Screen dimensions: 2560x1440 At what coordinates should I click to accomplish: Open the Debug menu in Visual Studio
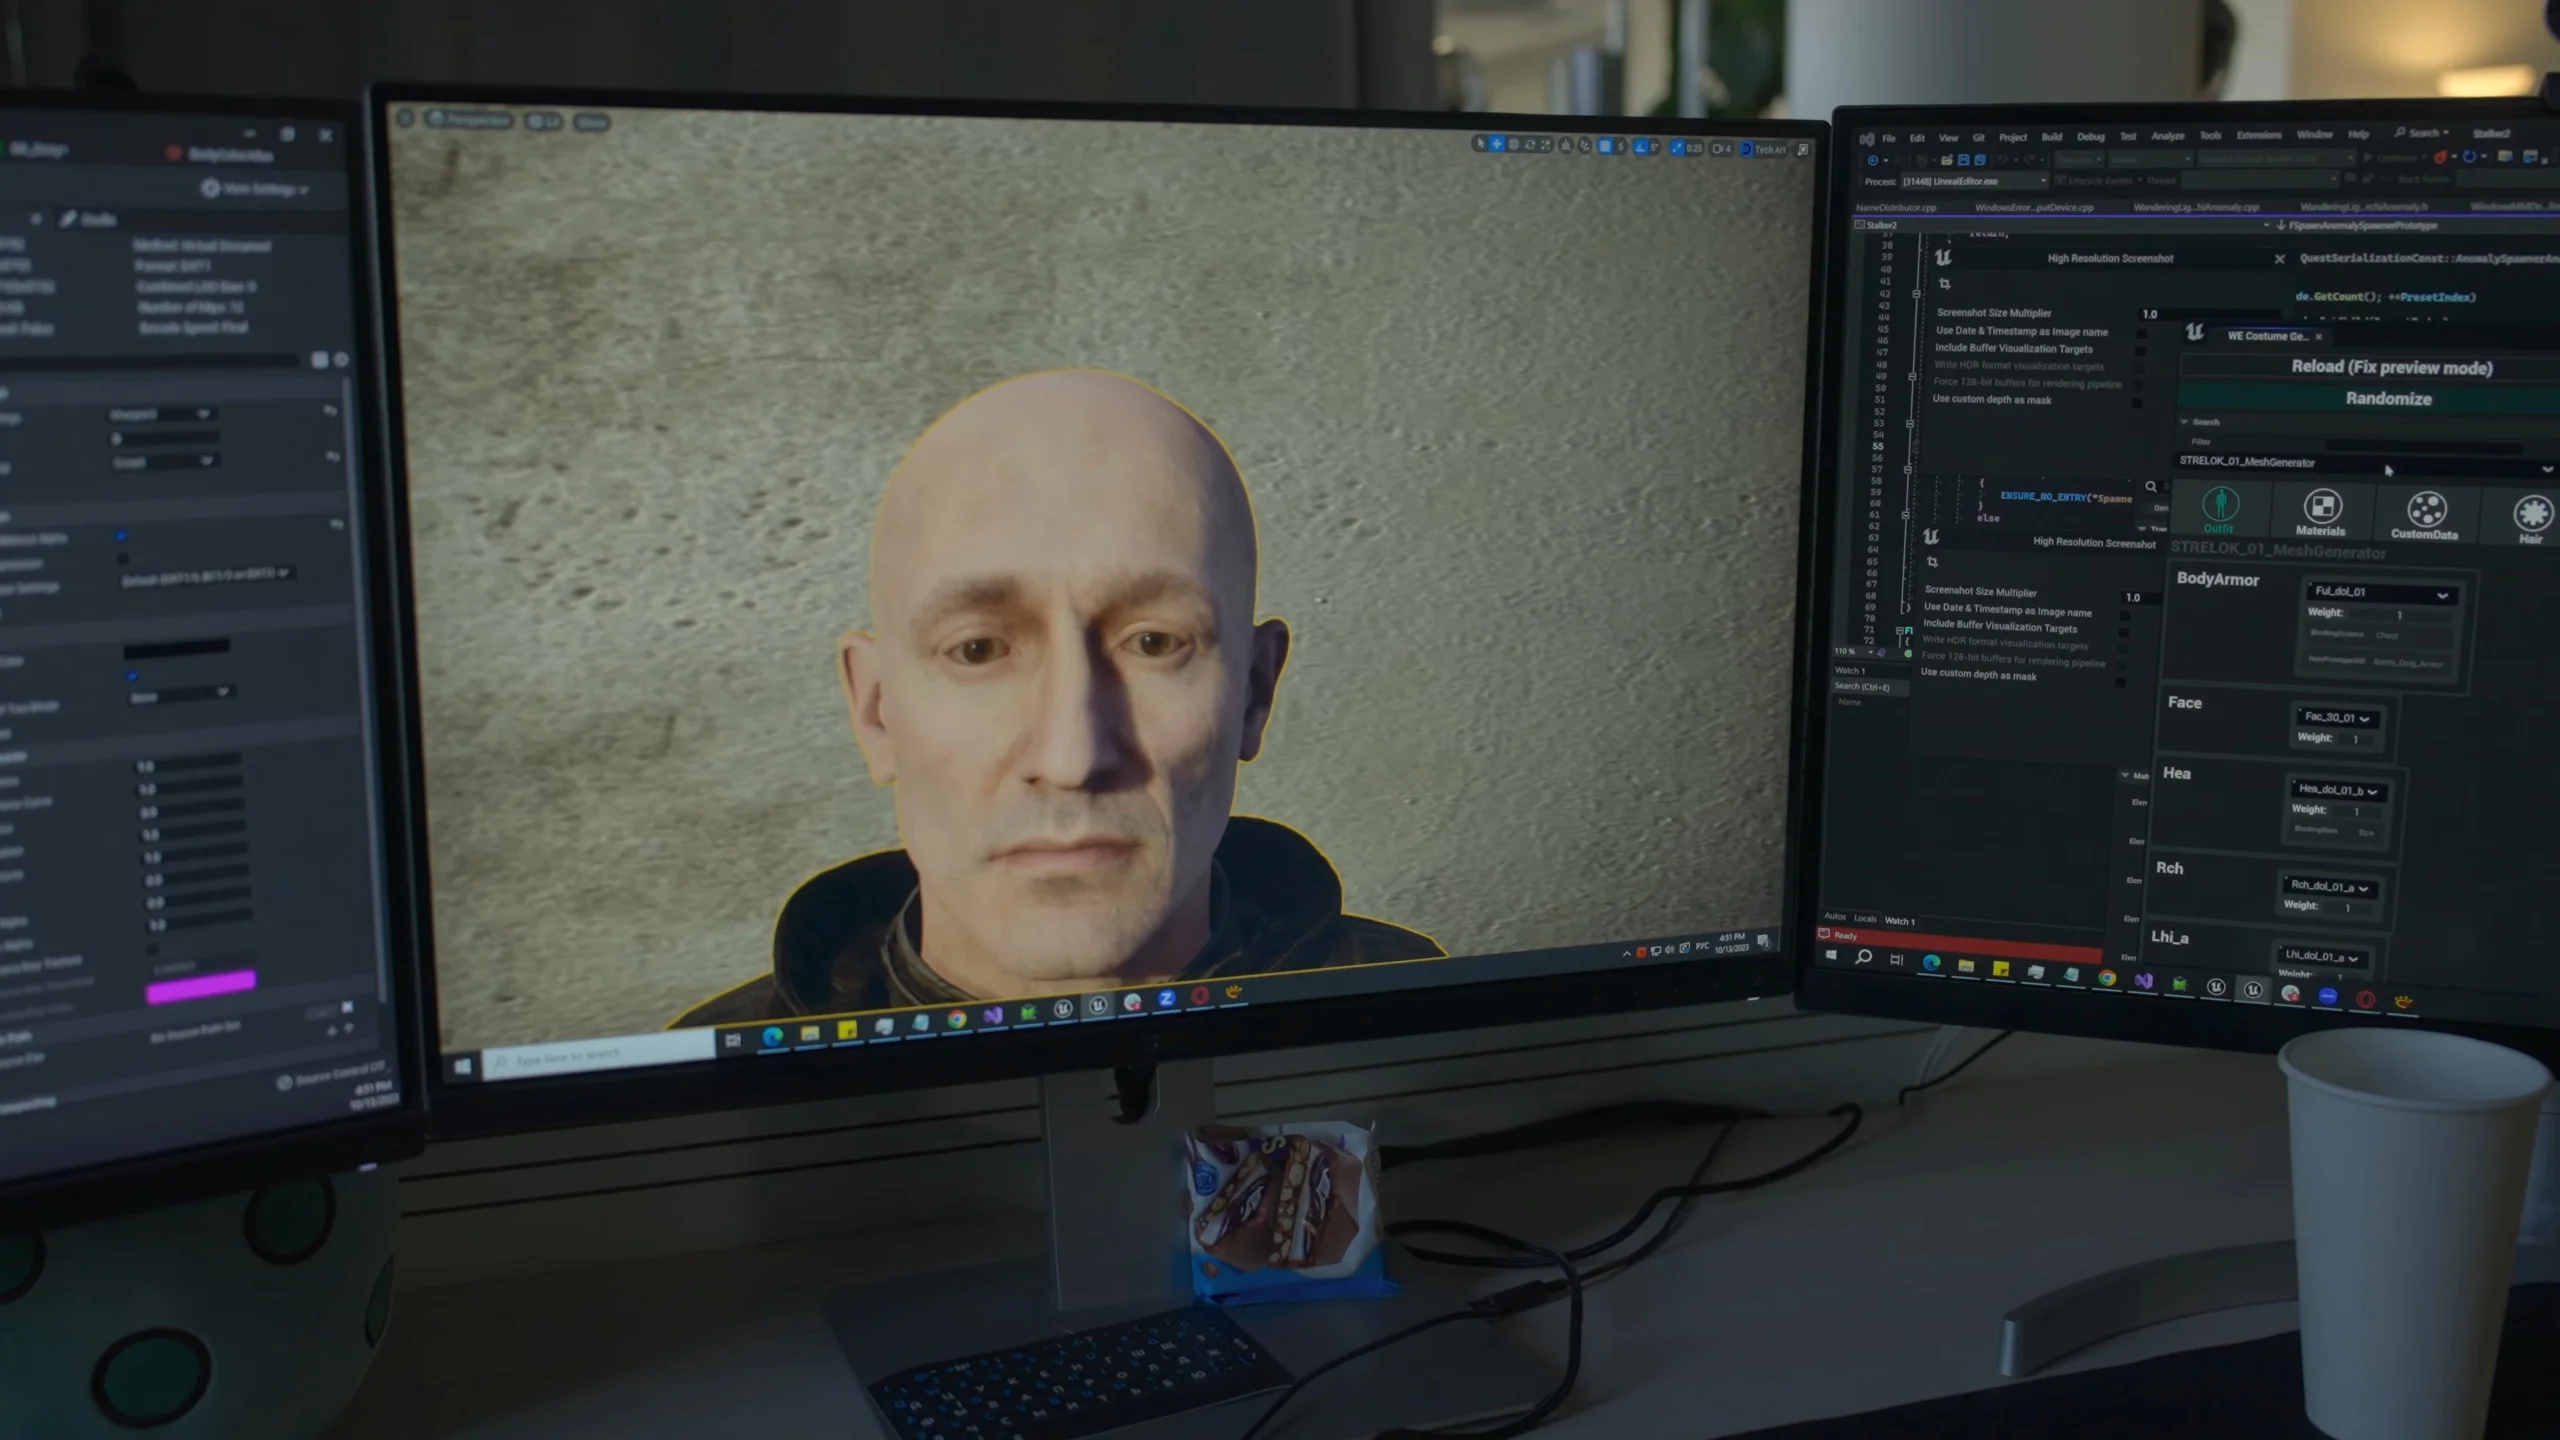point(2090,137)
